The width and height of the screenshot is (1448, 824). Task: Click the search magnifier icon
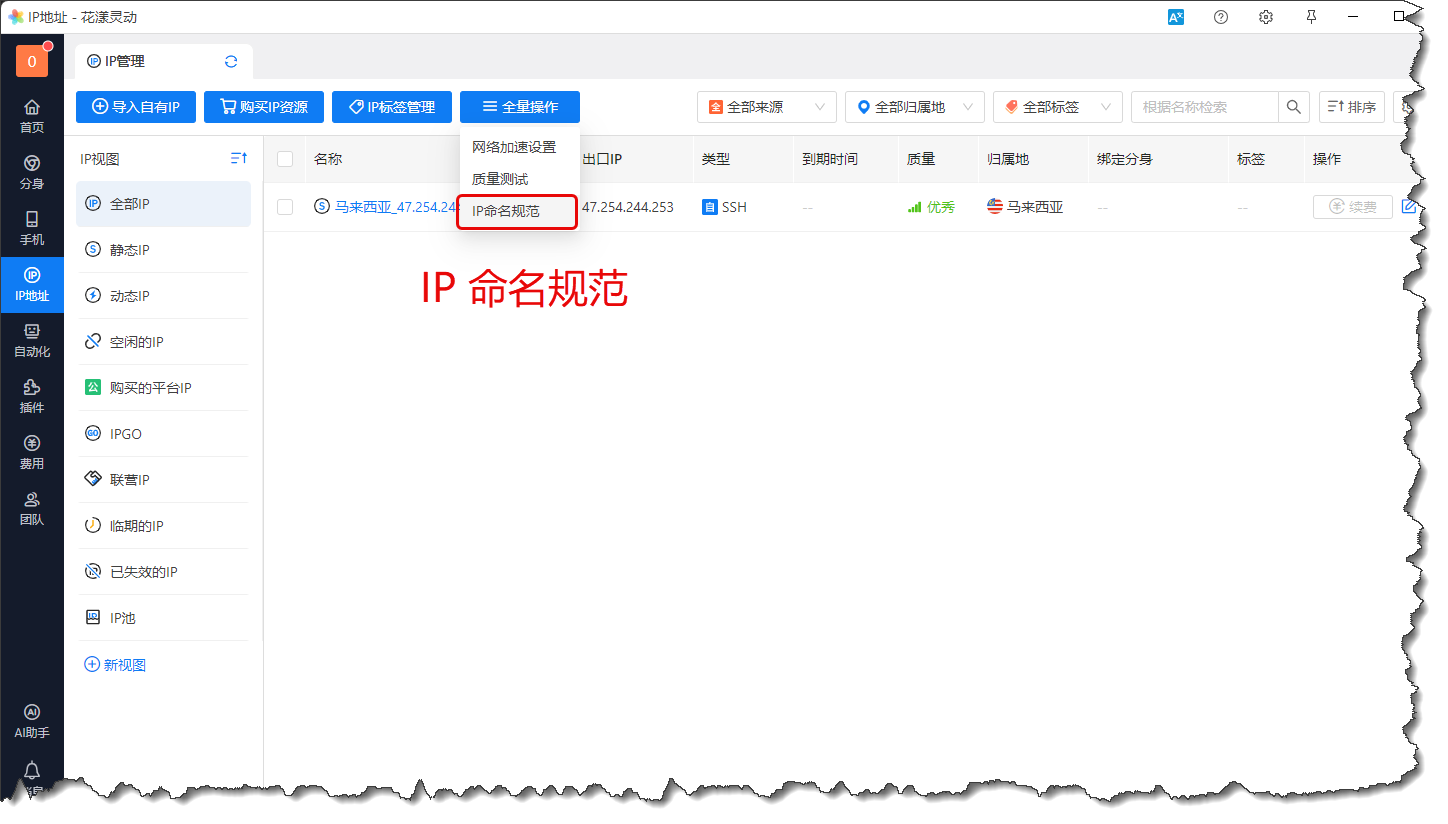(1294, 107)
